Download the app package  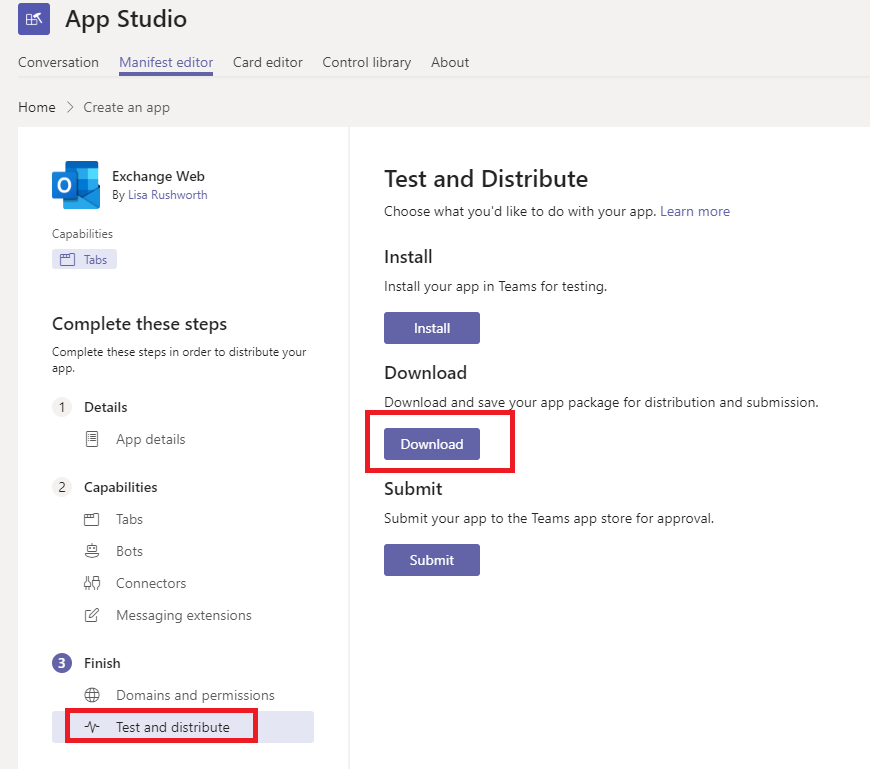pos(432,444)
